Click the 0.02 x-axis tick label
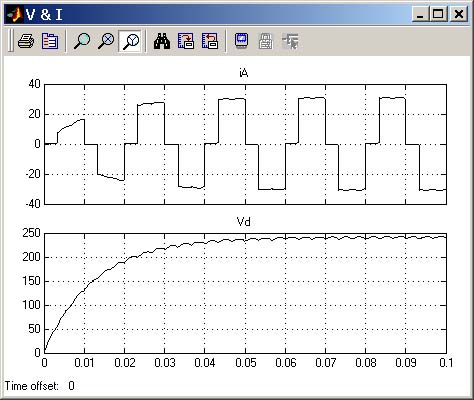 tap(125, 363)
